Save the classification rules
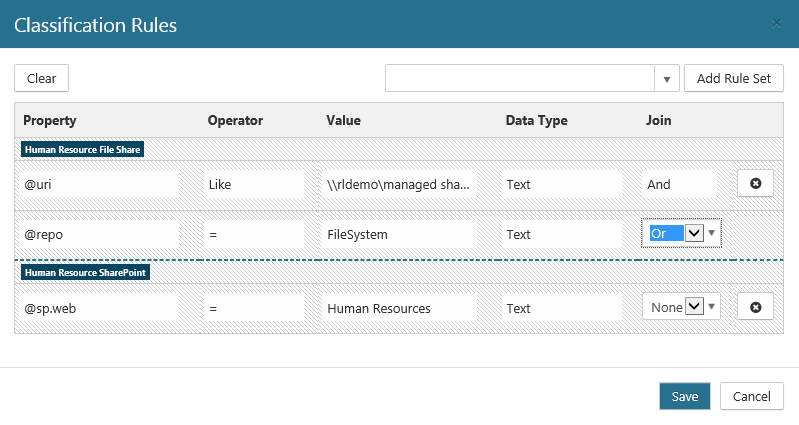The height and width of the screenshot is (425, 799). (684, 396)
